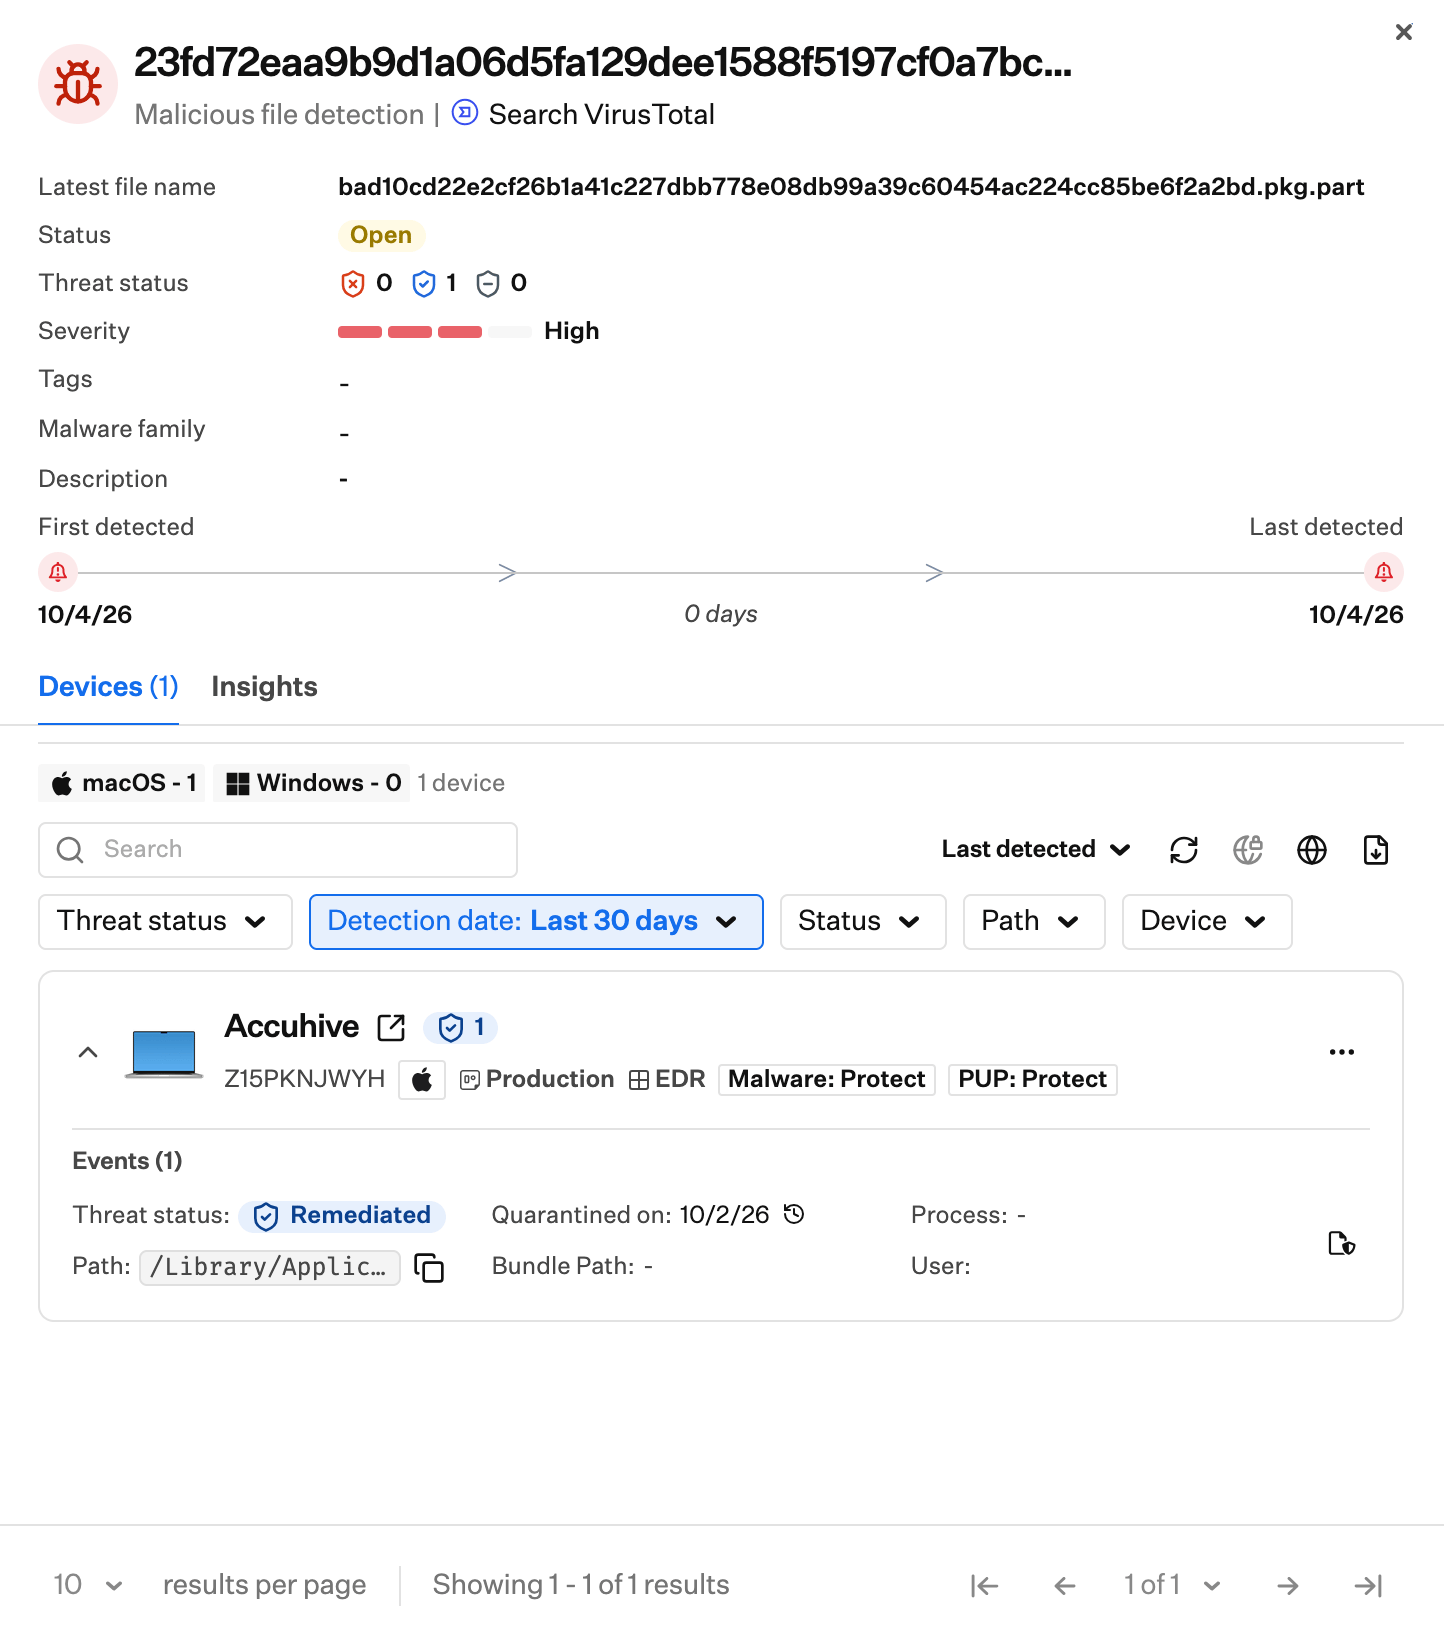Filter by Windows - 0 chip
The width and height of the screenshot is (1450, 1646).
[x=312, y=783]
